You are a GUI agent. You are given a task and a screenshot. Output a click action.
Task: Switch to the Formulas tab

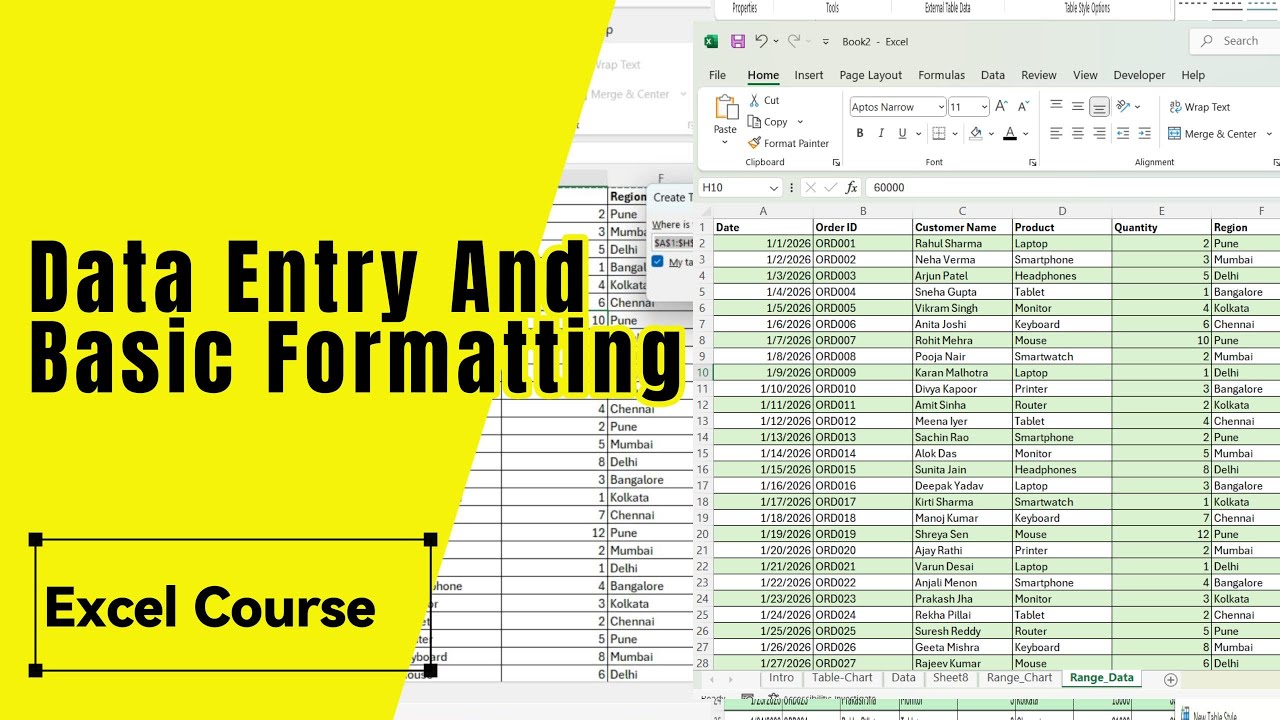942,75
